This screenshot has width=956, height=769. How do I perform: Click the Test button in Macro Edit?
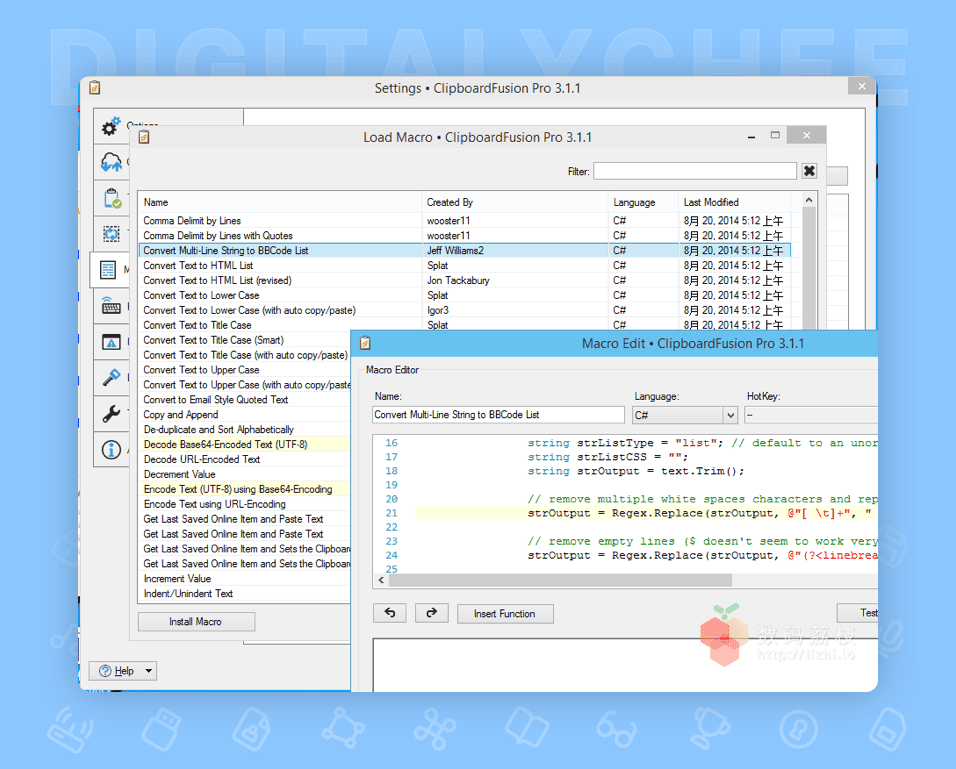(x=858, y=613)
